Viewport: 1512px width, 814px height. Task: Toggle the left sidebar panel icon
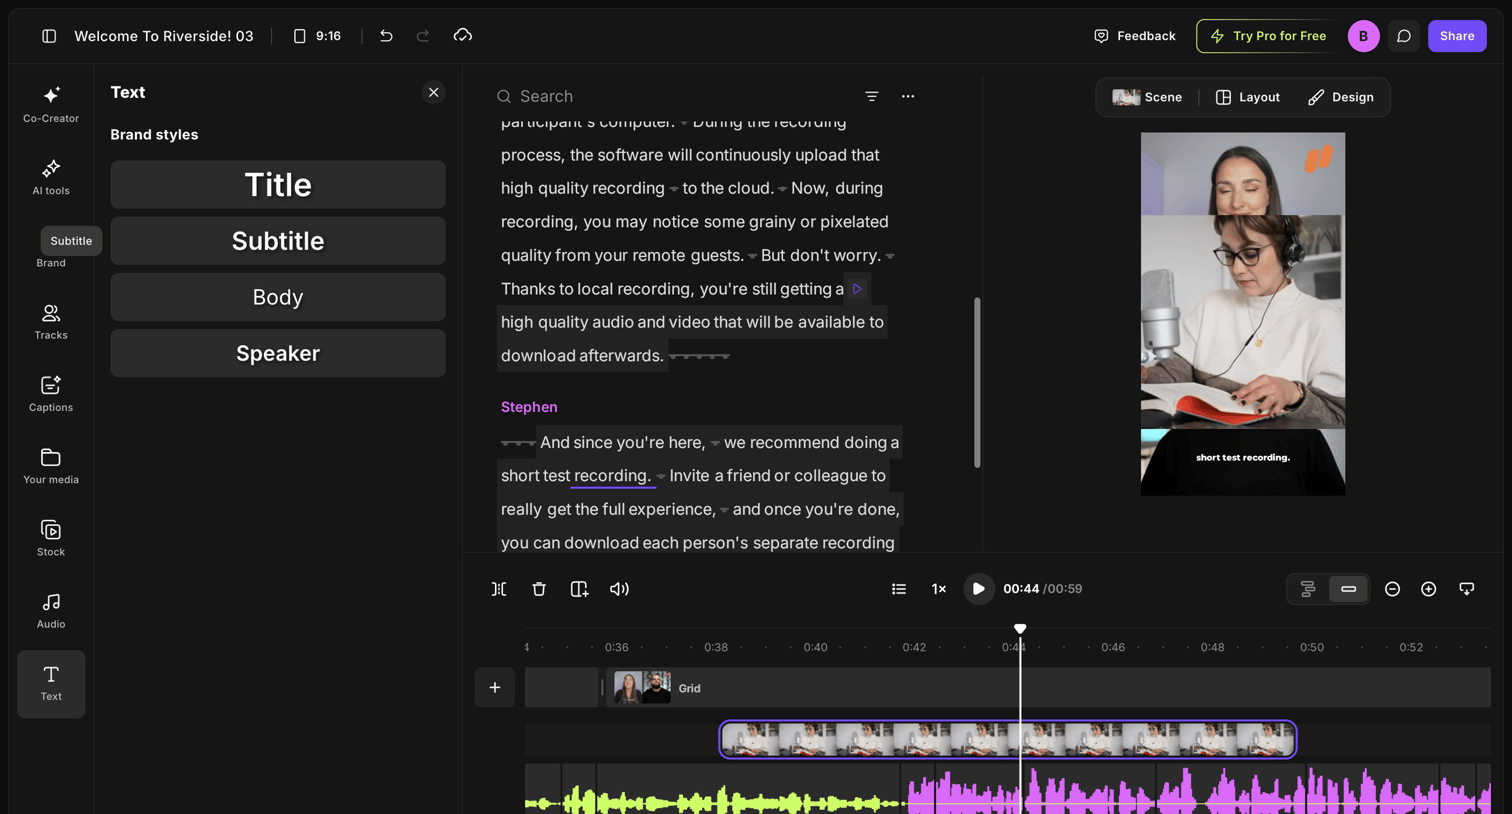point(49,36)
